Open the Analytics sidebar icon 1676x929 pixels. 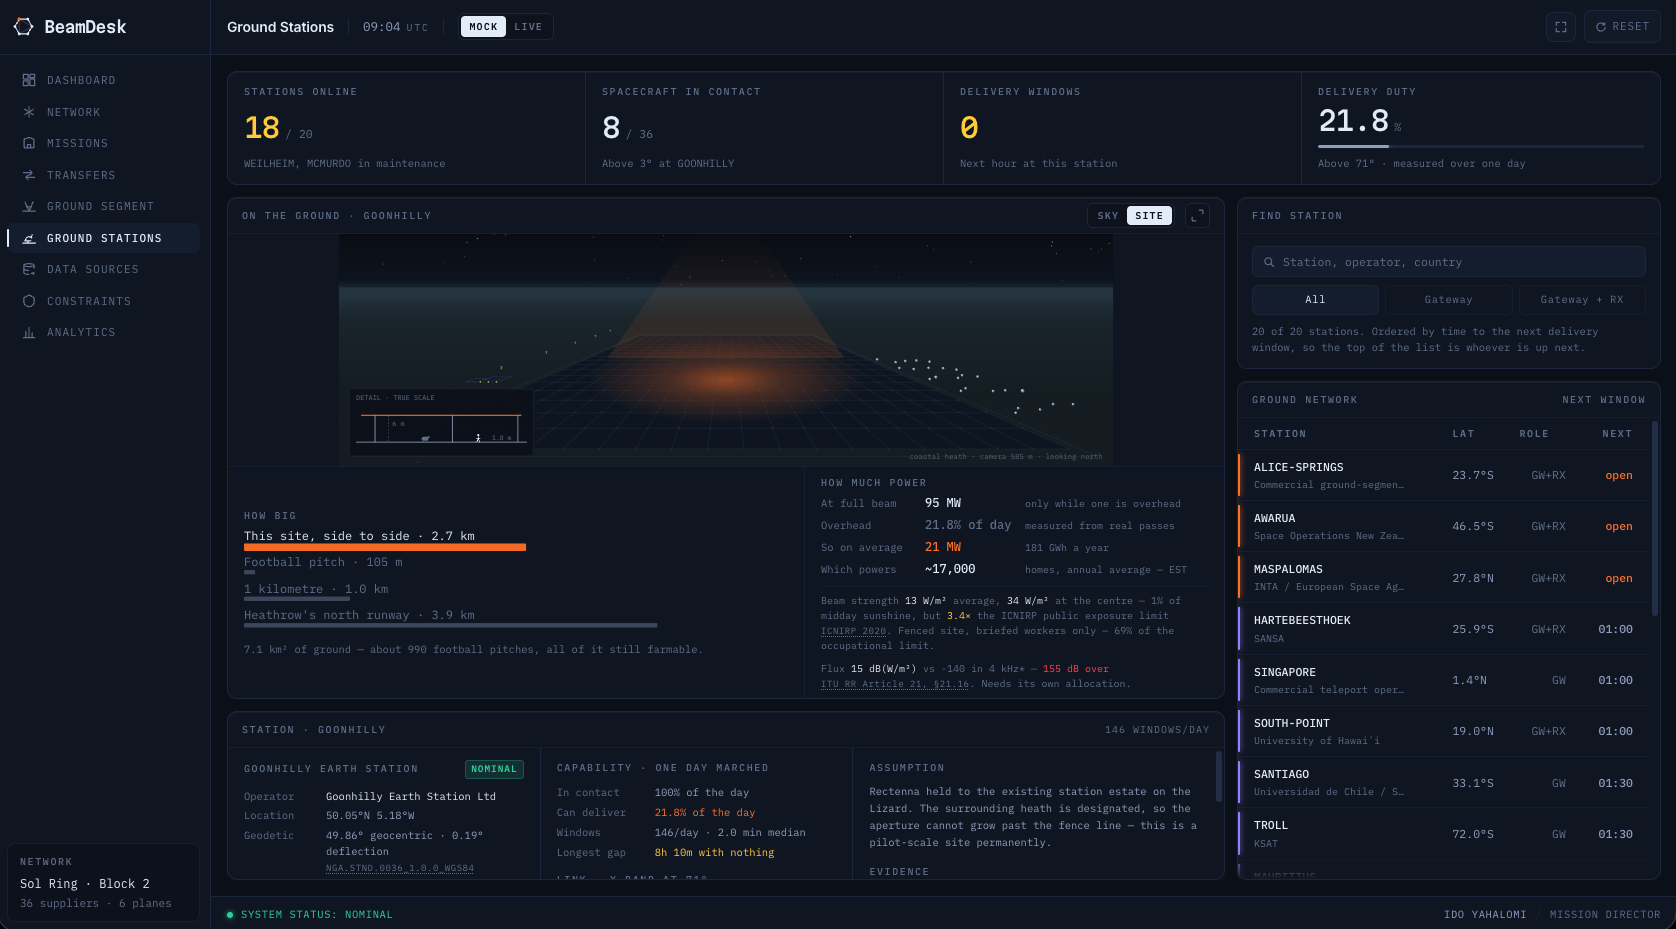pos(29,332)
